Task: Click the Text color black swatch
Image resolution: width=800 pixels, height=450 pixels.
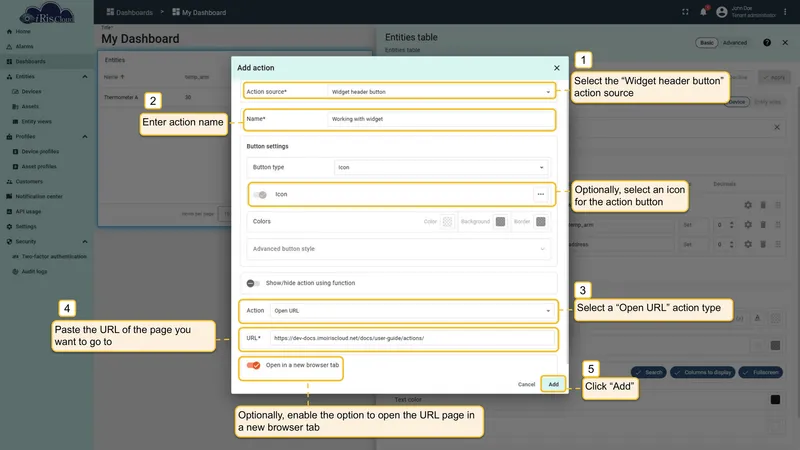Action: pyautogui.click(x=775, y=399)
